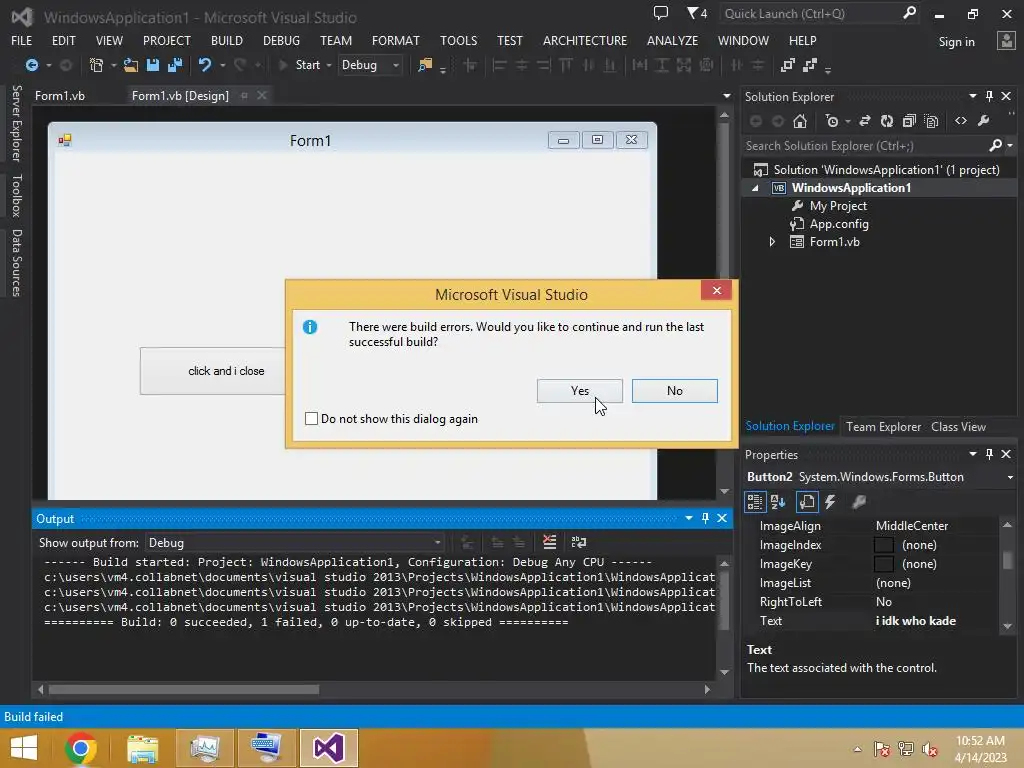This screenshot has height=768, width=1024.
Task: Click the Undo arrow icon
Action: (x=205, y=65)
